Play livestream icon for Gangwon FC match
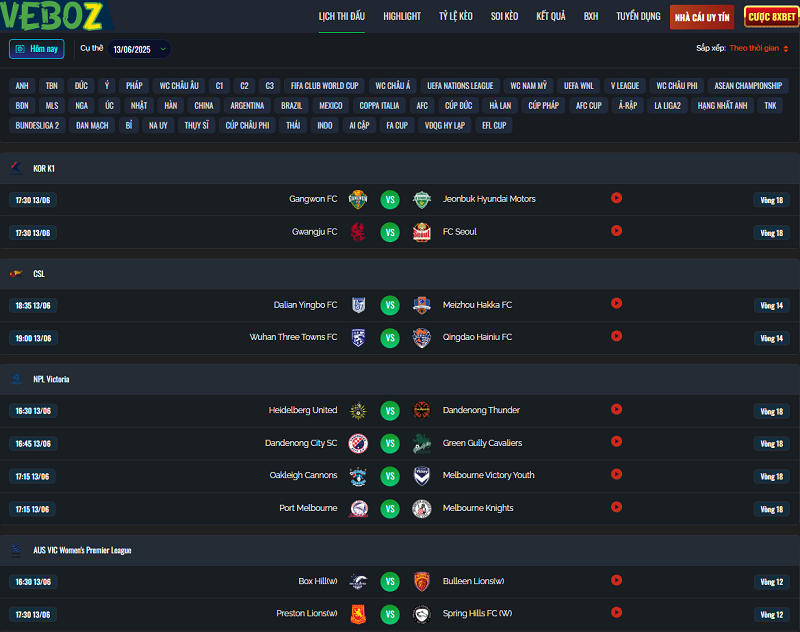The image size is (800, 632). 616,198
